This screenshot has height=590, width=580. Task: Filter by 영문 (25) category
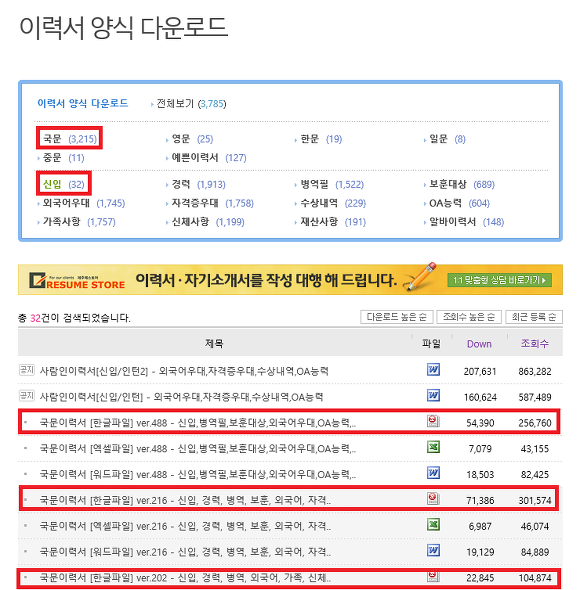click(192, 139)
